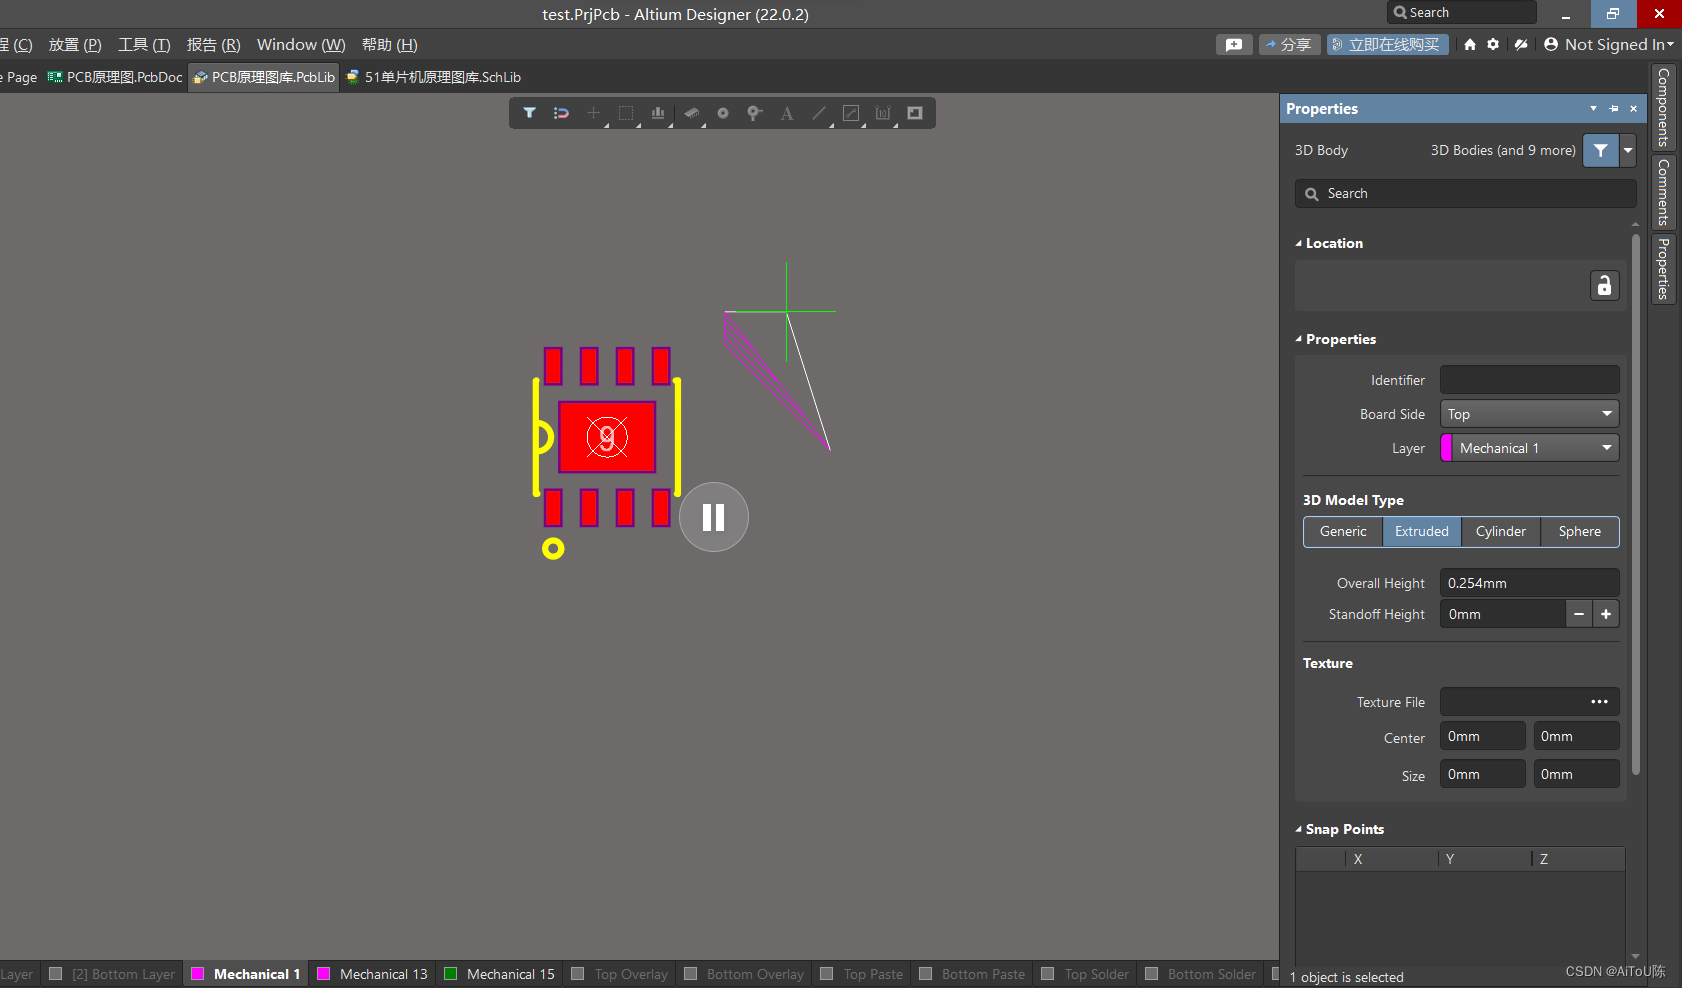Open Board Side dropdown
The image size is (1682, 988).
[1529, 414]
